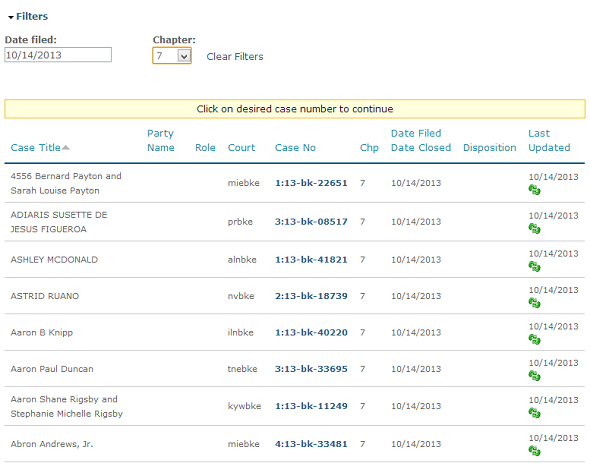Viewport: 590px width, 463px height.
Task: Click refresh icon for Abron Andrews case
Action: (534, 451)
